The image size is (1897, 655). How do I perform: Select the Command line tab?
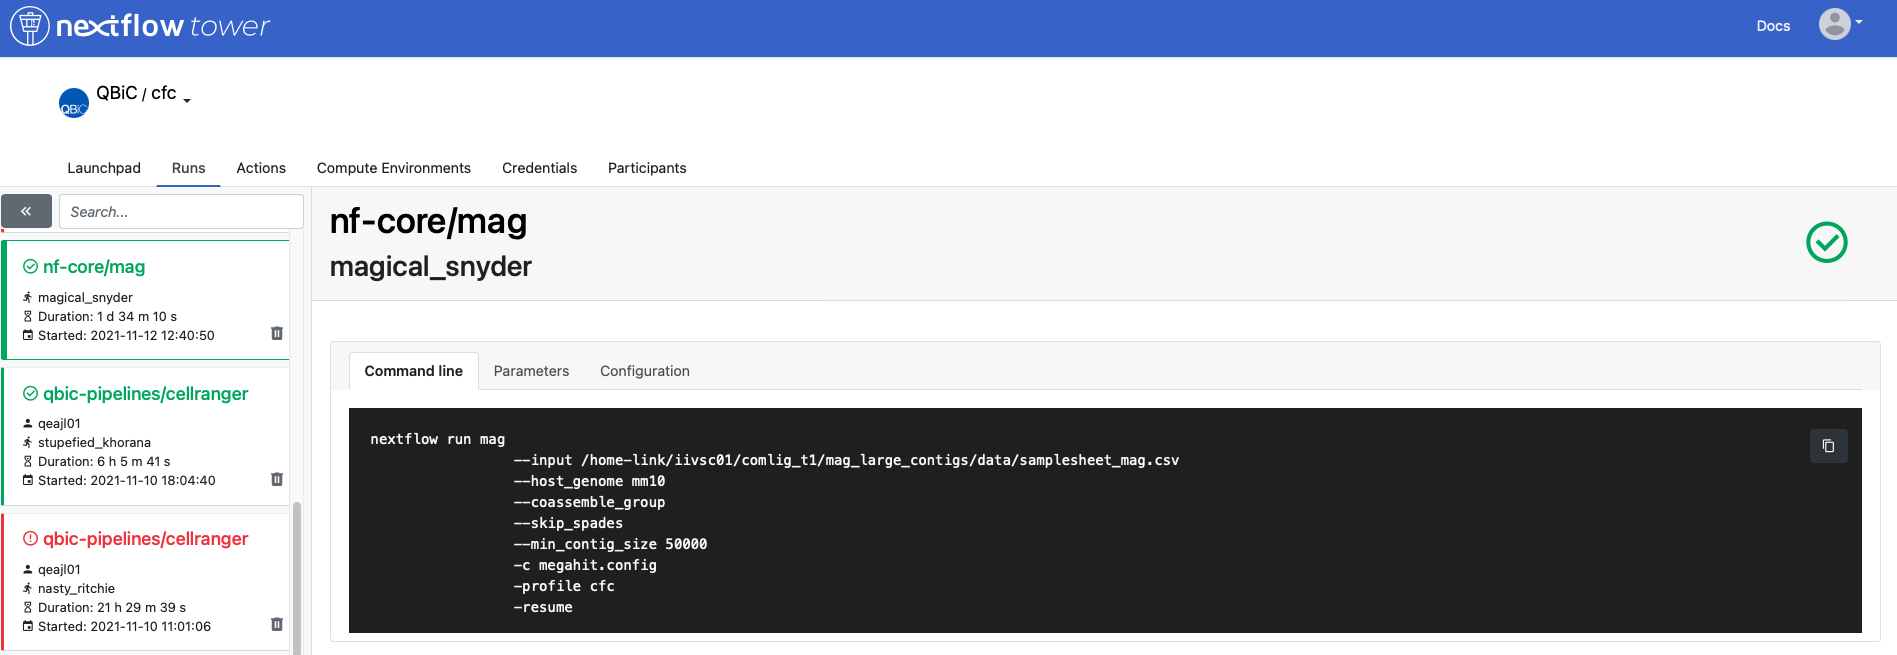[x=414, y=371]
